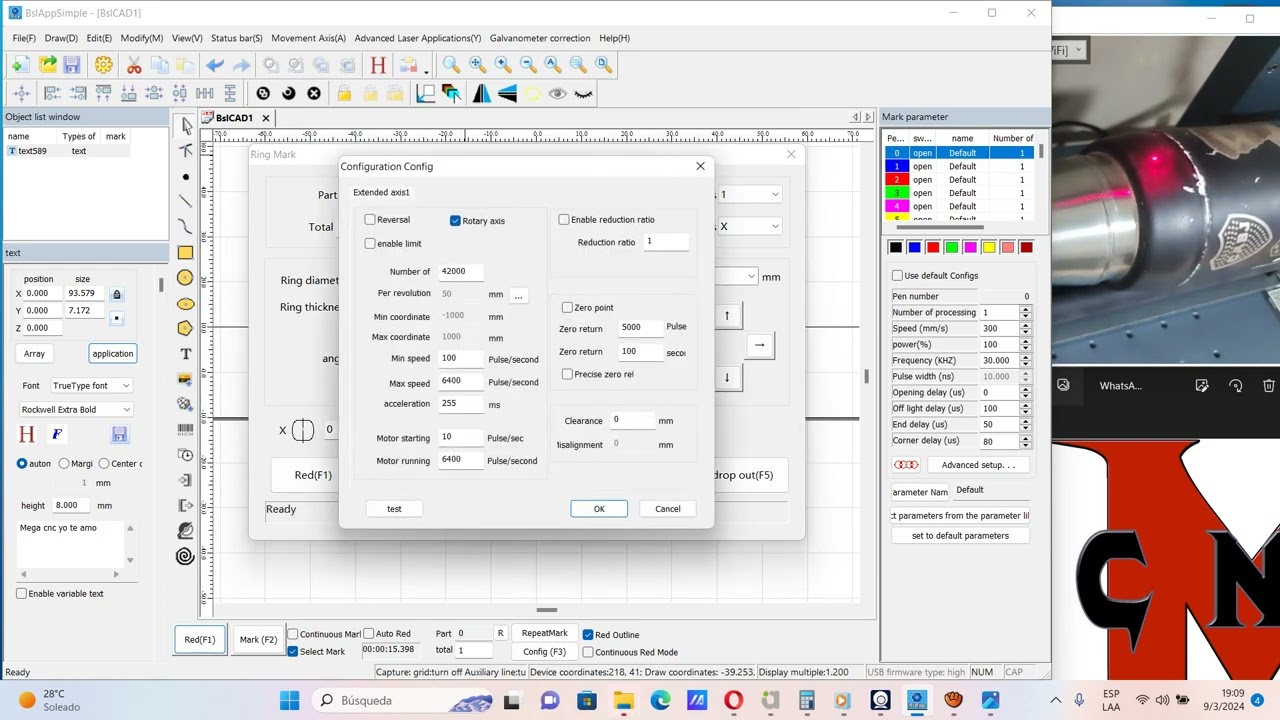
Task: Select the Polygon drawing tool
Action: tap(185, 328)
